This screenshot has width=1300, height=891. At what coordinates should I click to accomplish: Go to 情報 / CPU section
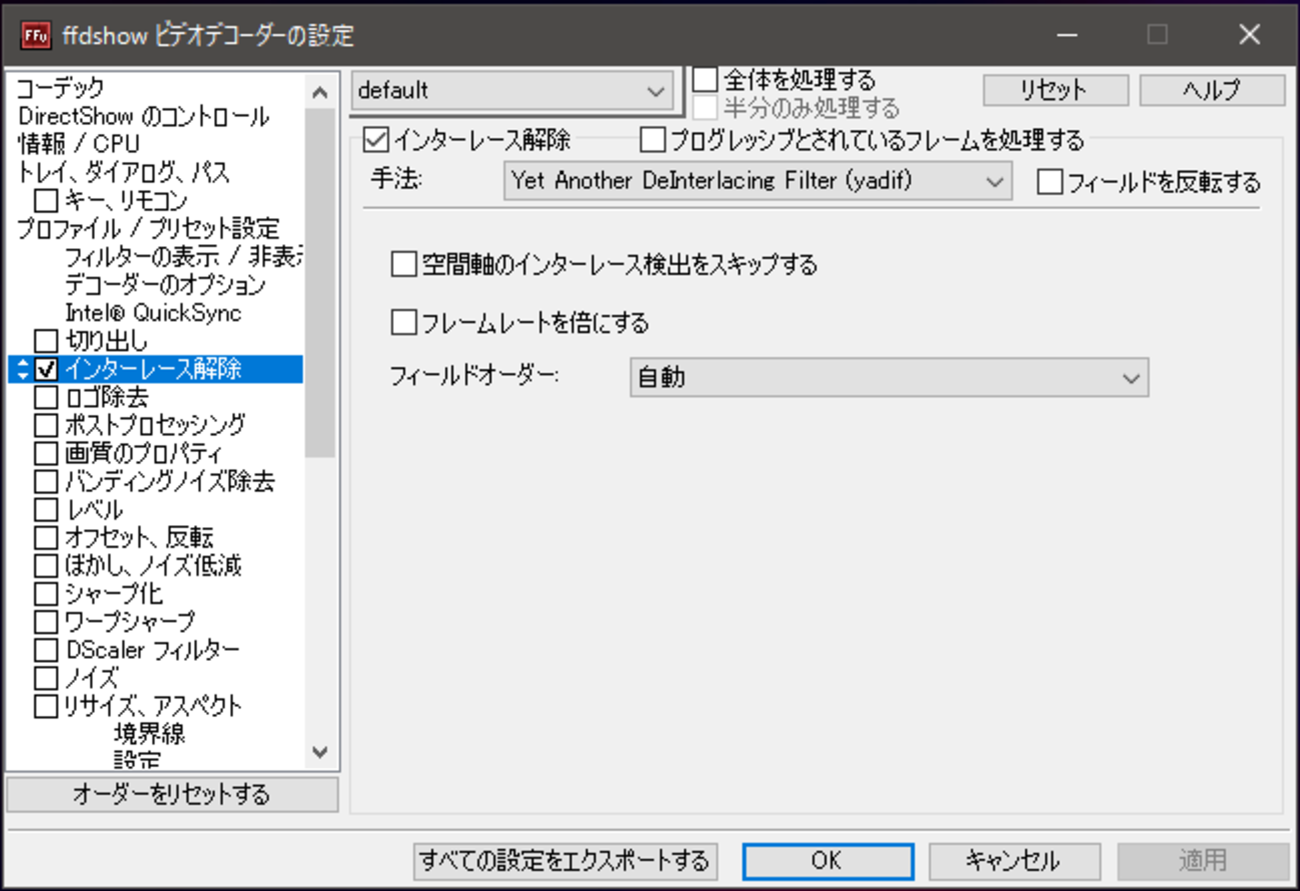(79, 144)
